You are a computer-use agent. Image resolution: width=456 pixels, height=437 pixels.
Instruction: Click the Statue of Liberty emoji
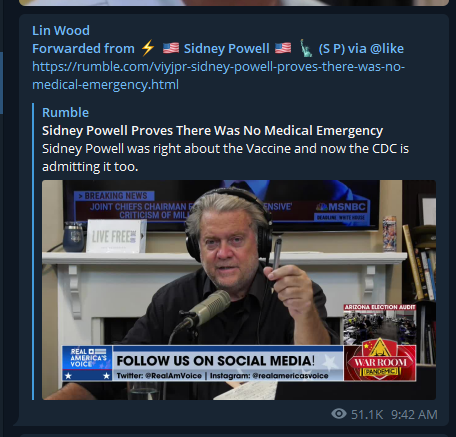(306, 48)
